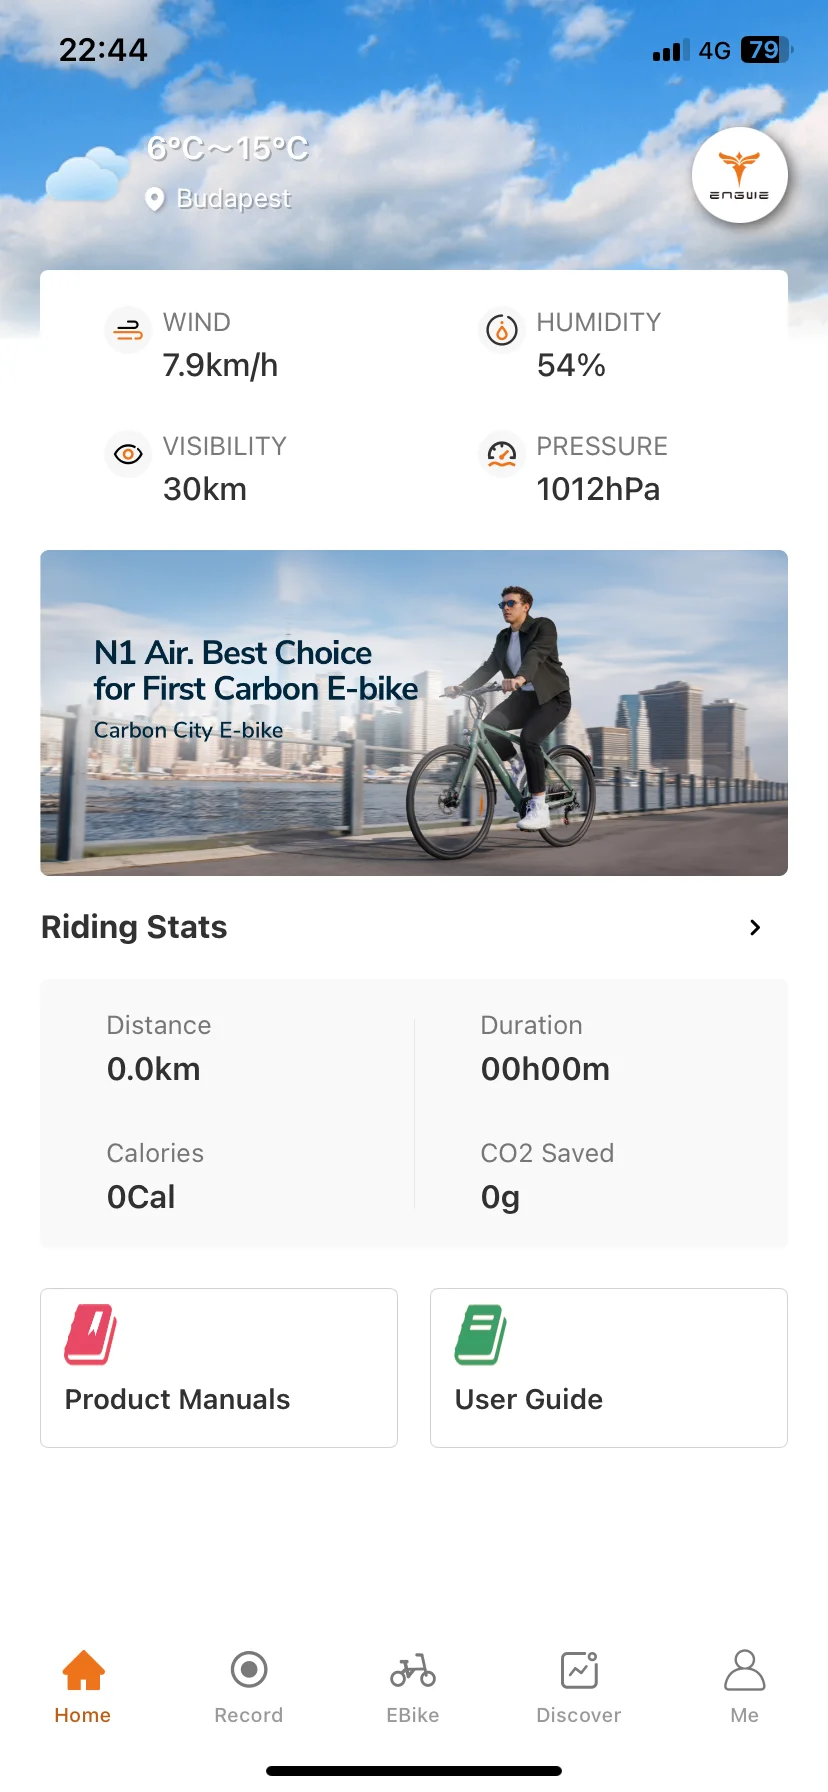Image resolution: width=828 pixels, height=1792 pixels.
Task: Click the humidity droplet icon
Action: [501, 330]
